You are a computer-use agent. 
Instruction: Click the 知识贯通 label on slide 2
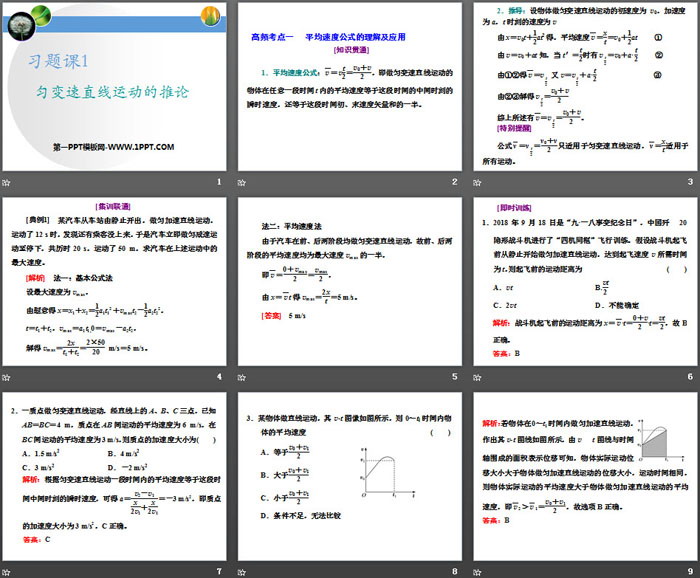[351, 50]
